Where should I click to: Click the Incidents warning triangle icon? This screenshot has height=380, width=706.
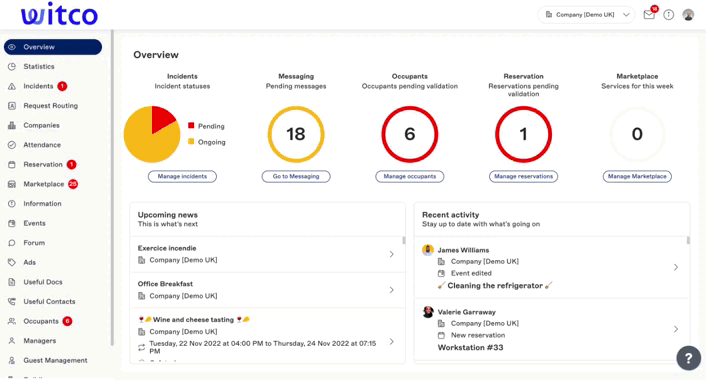[x=12, y=86]
